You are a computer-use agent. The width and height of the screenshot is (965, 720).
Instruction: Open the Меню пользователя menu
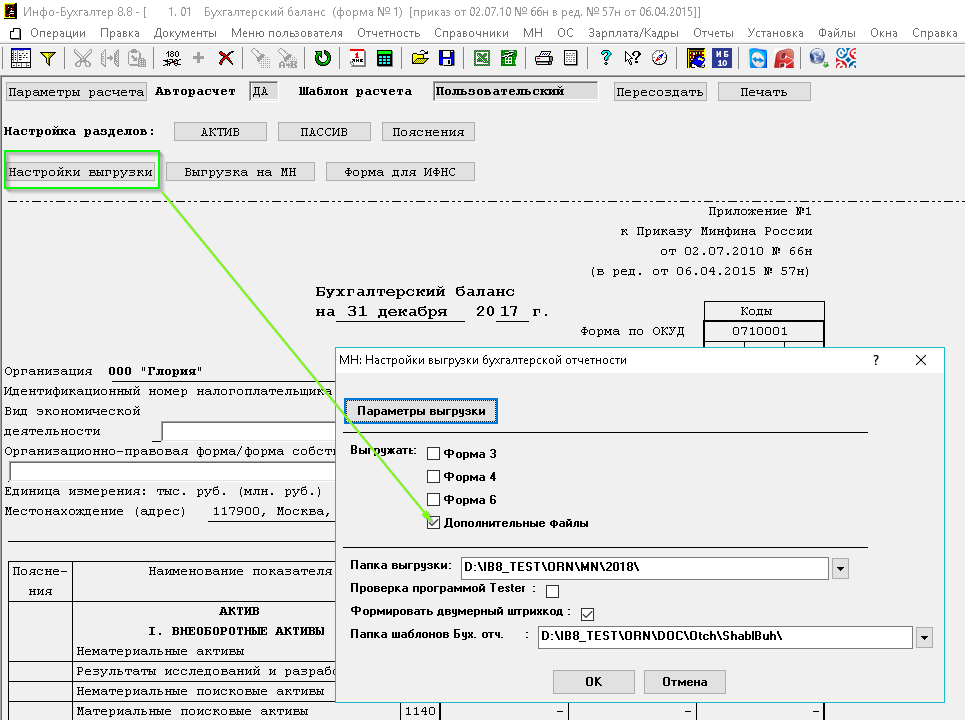[x=287, y=33]
